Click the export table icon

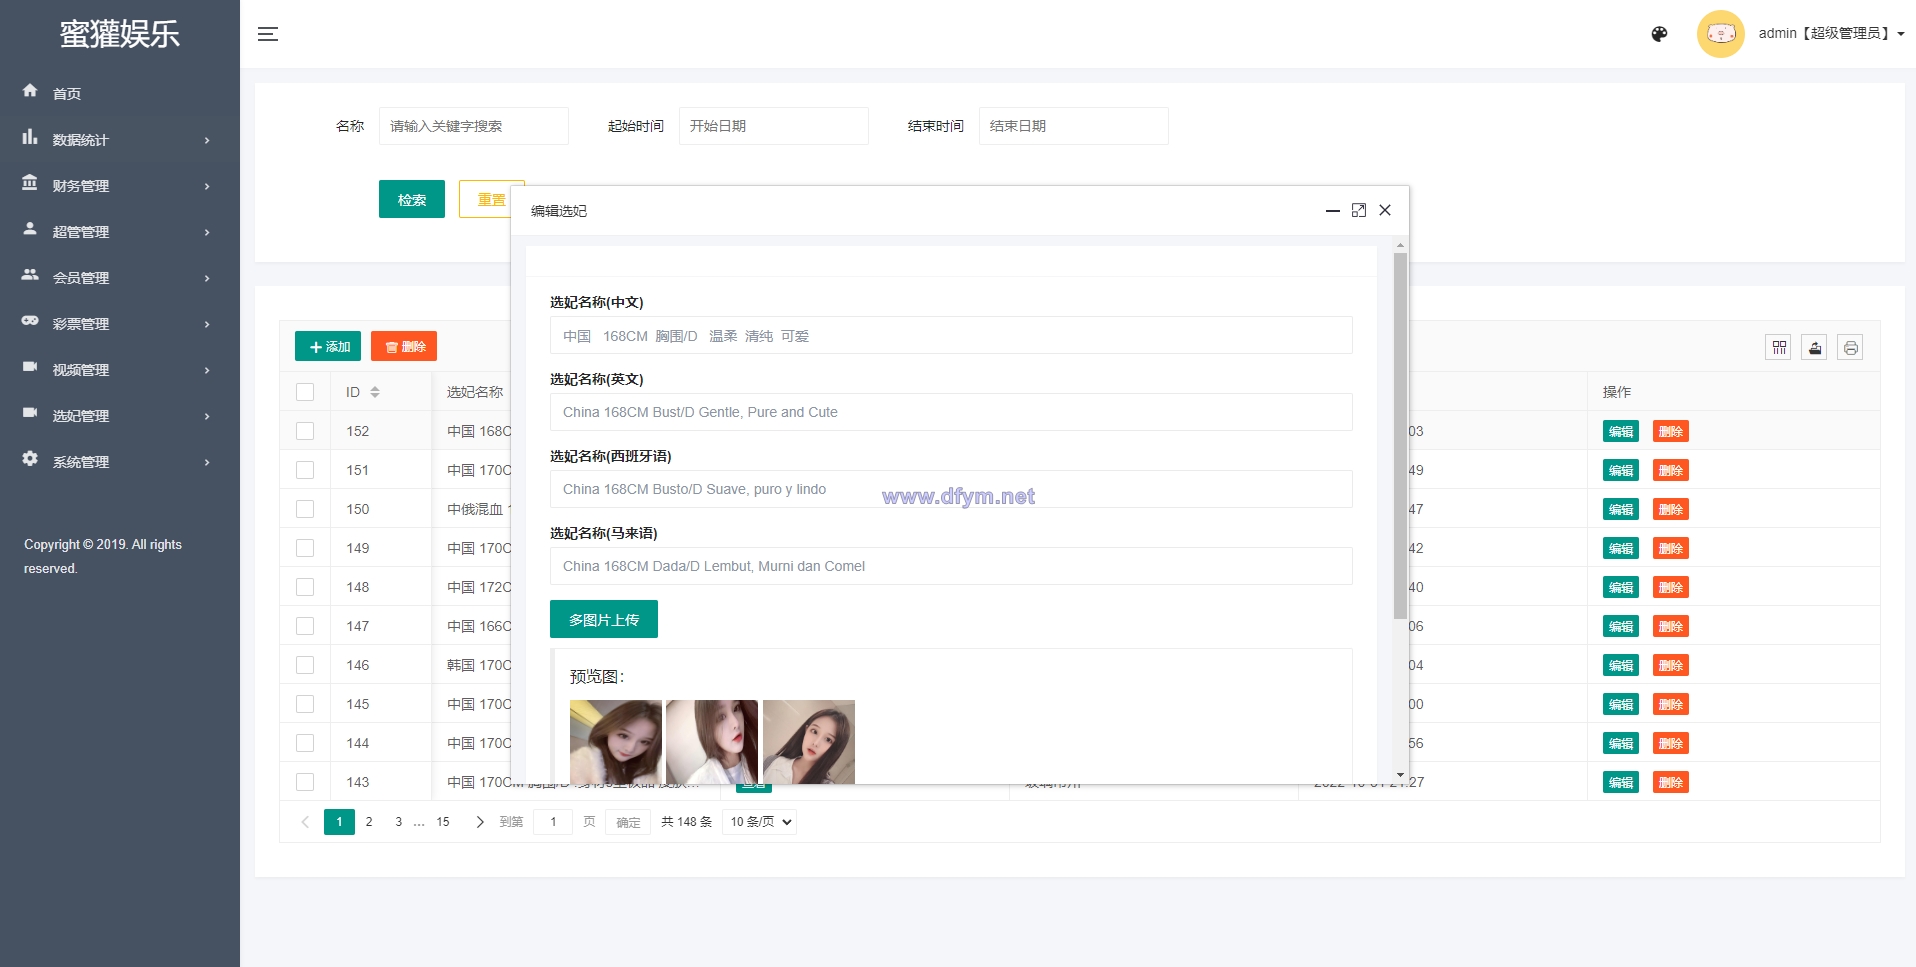click(x=1814, y=347)
